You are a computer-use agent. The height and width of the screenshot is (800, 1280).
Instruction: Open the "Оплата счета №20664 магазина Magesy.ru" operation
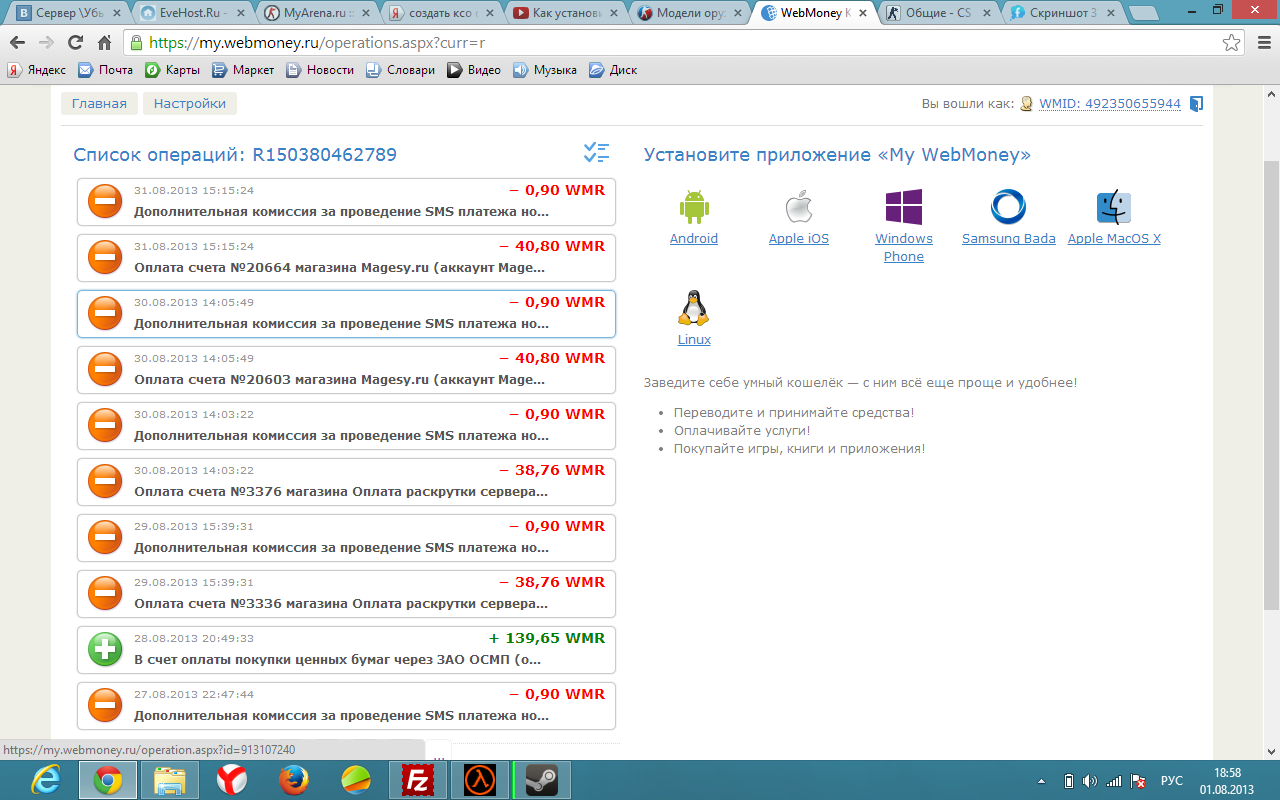click(346, 258)
